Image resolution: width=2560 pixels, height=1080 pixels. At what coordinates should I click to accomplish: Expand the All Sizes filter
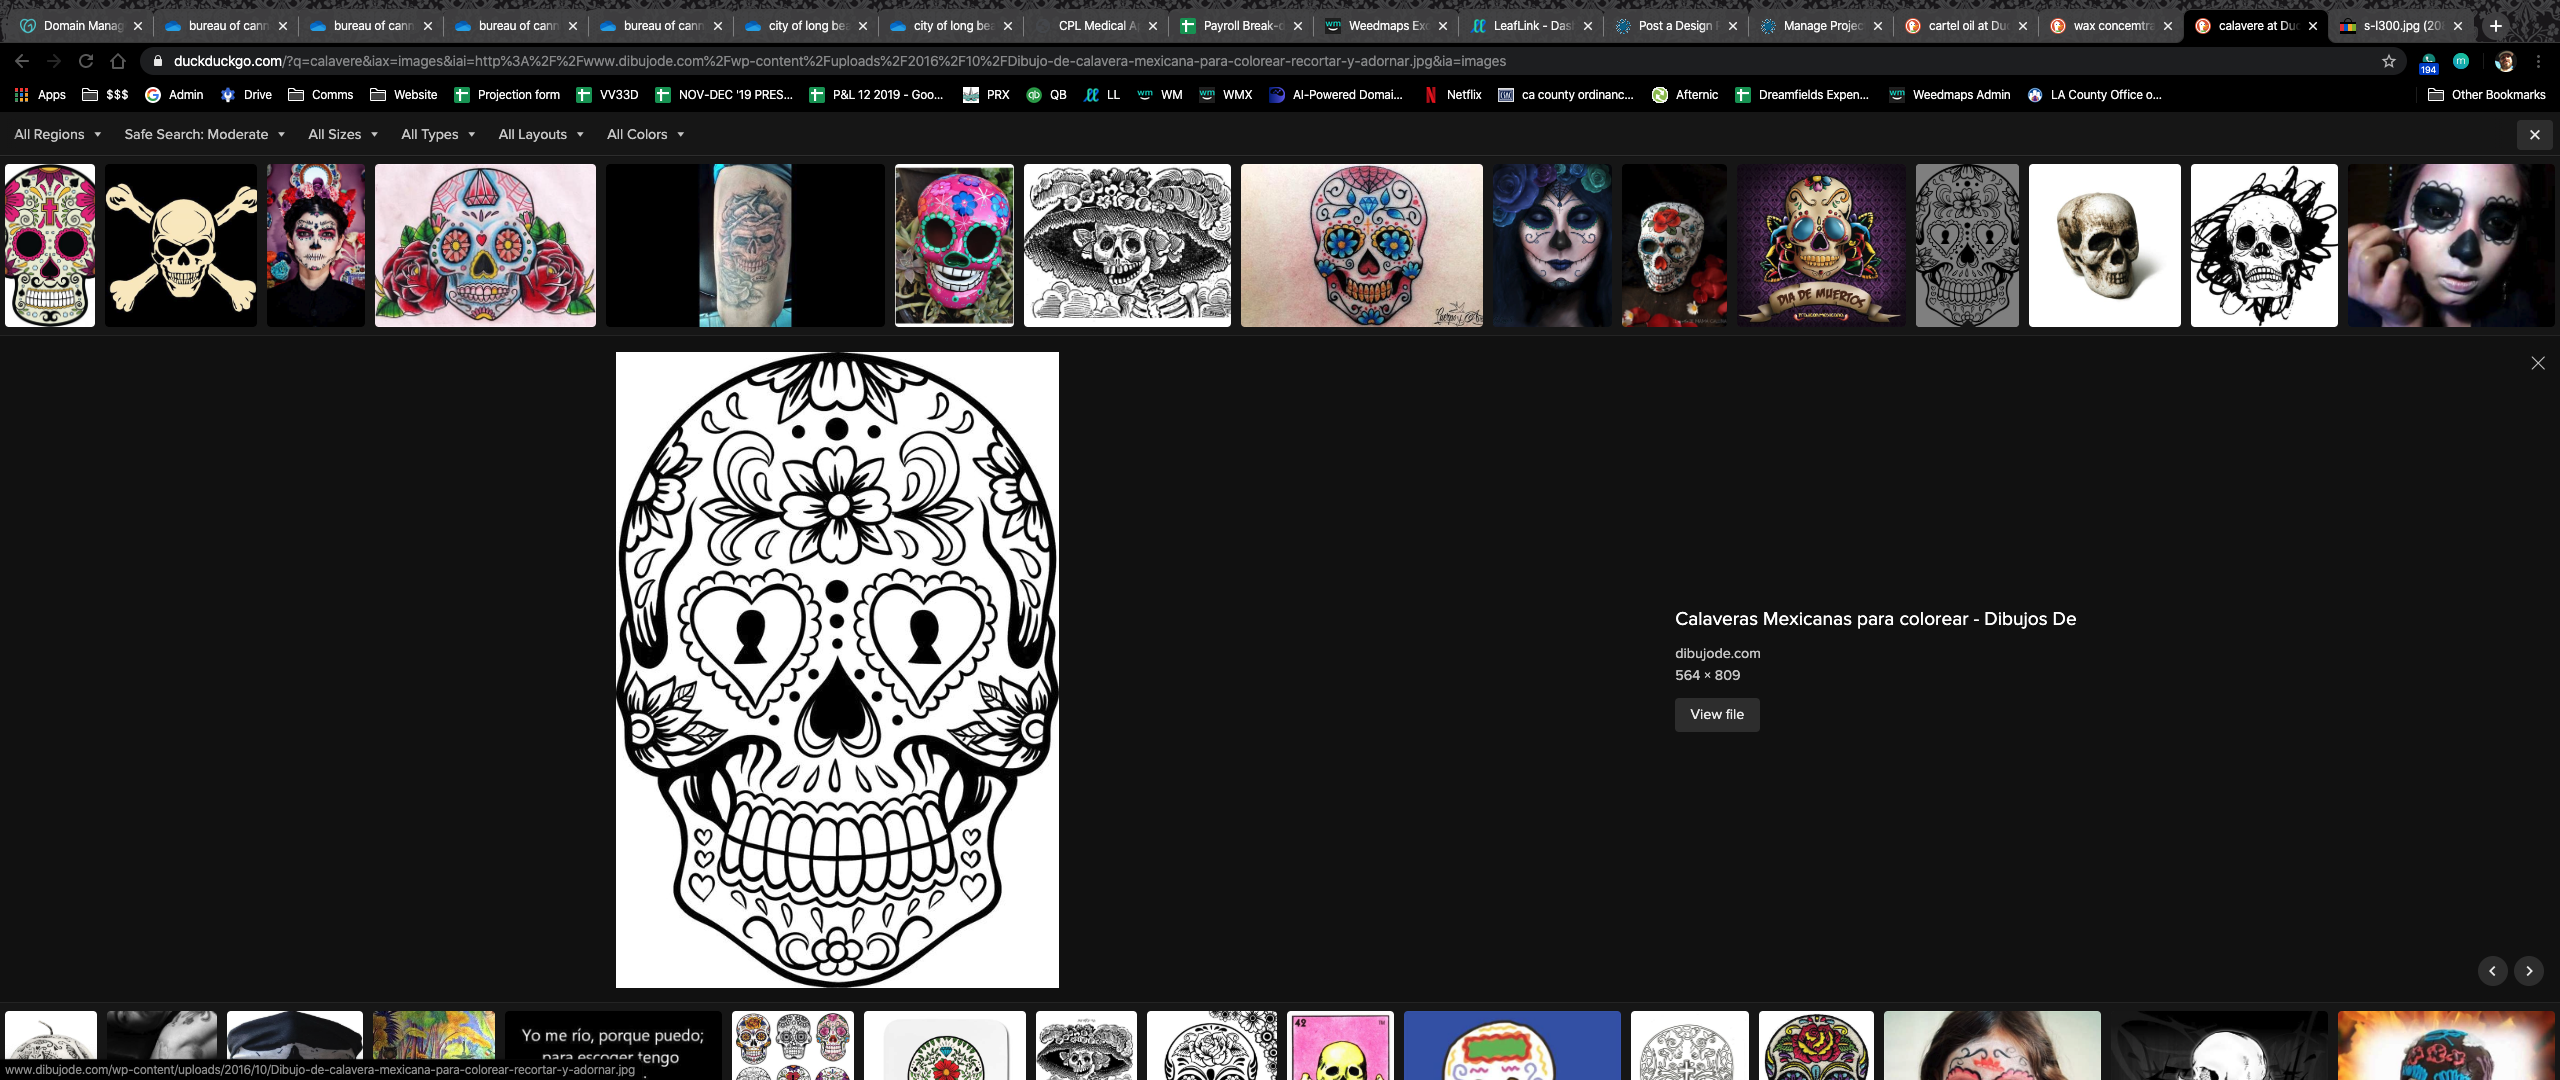tap(342, 134)
